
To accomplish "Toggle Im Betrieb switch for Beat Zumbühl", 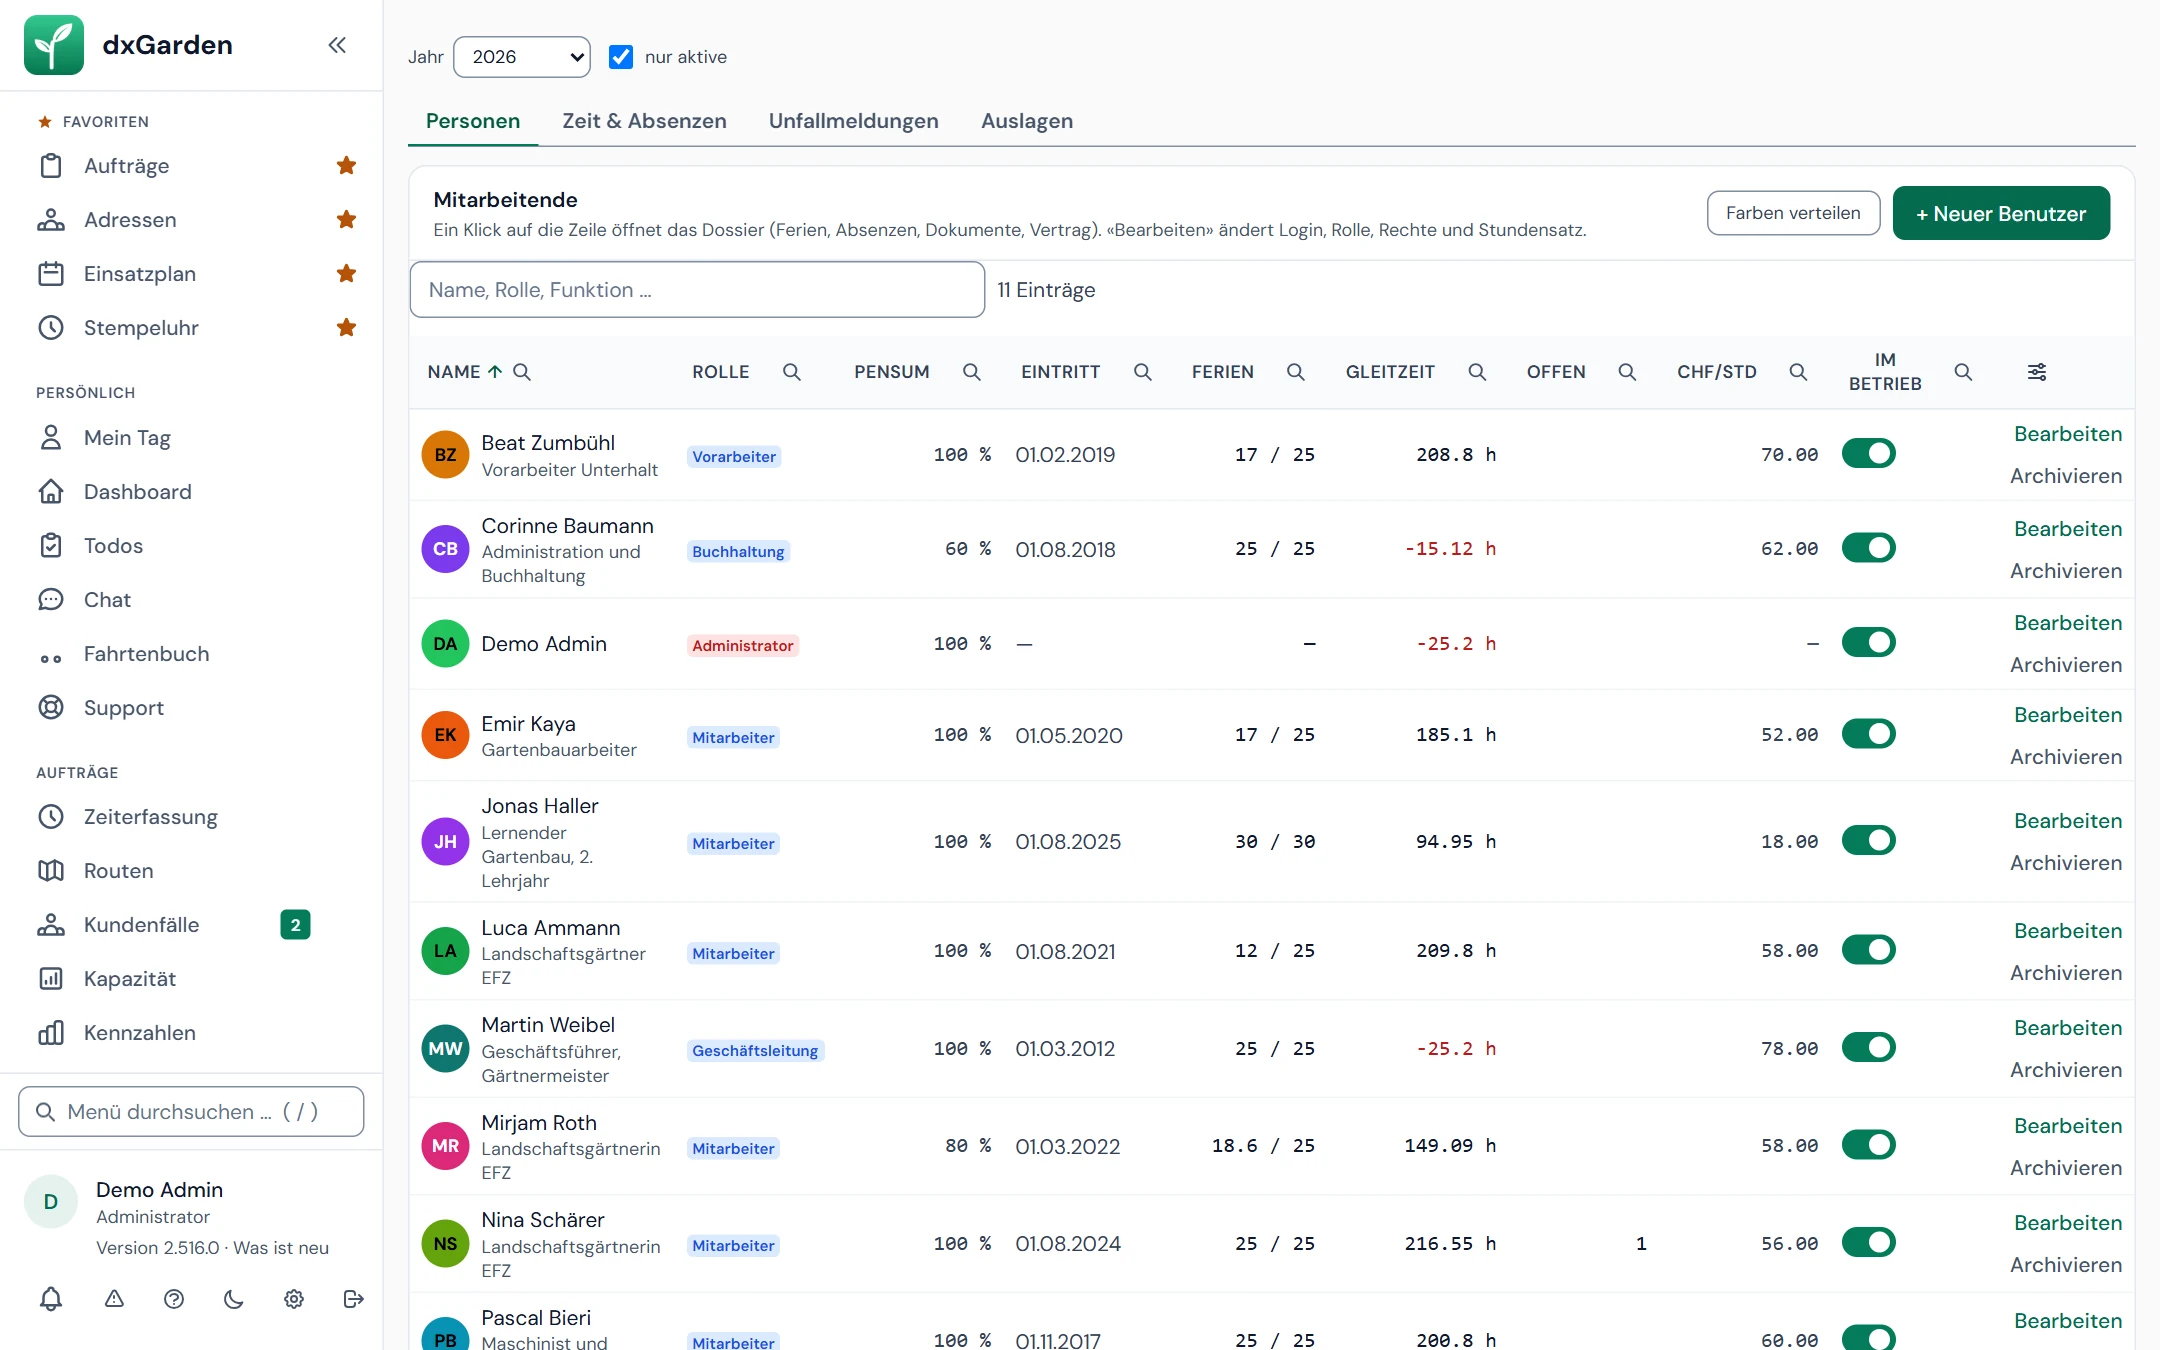I will 1868,454.
